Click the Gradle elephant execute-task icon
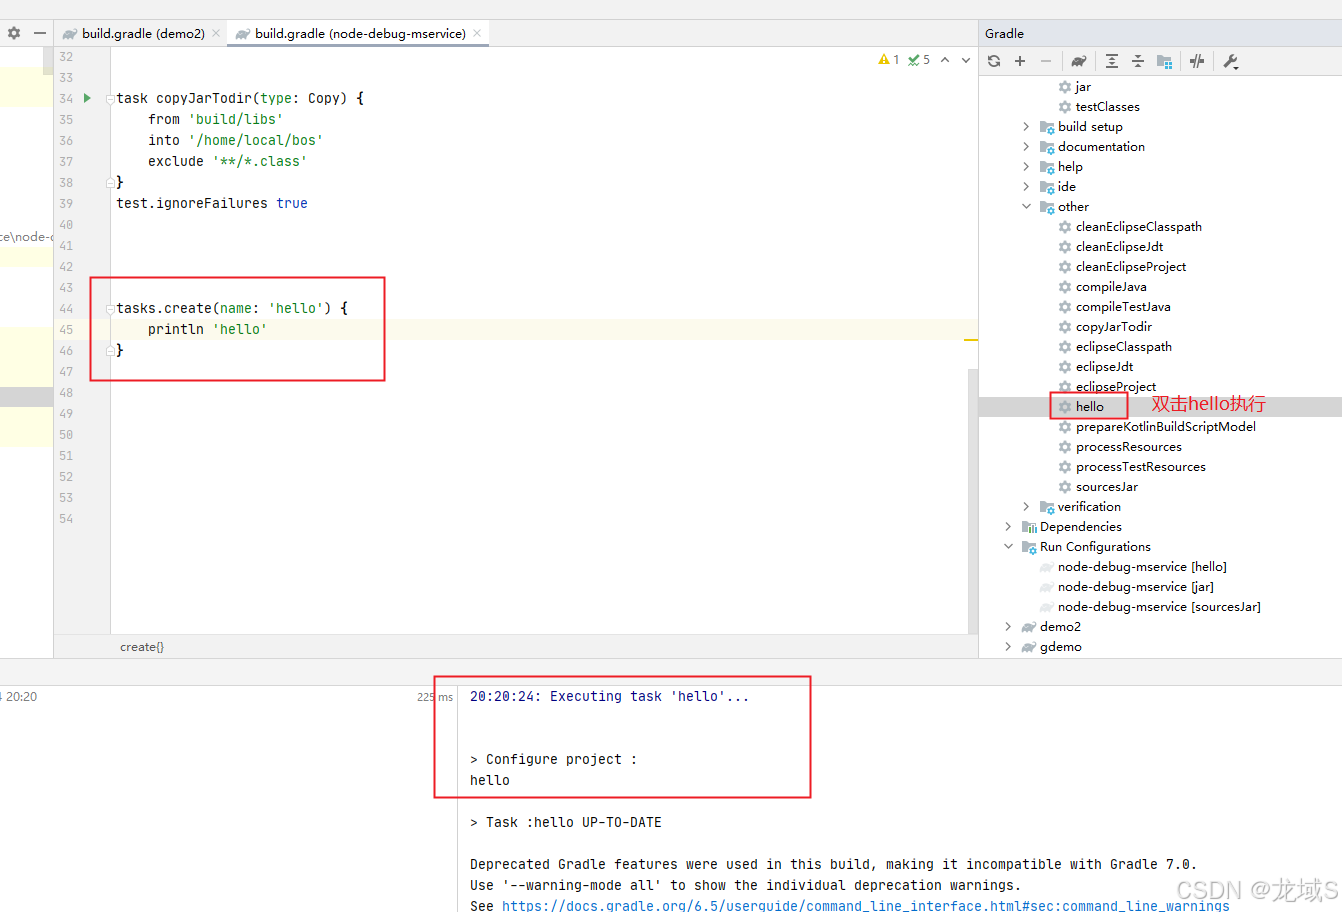1342x912 pixels. [1078, 61]
